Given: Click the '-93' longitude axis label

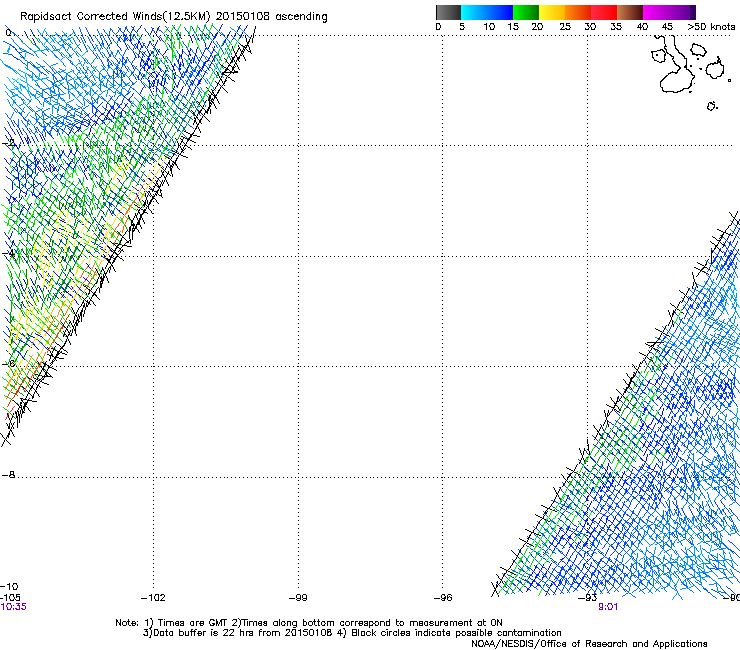Looking at the screenshot, I should pos(588,598).
